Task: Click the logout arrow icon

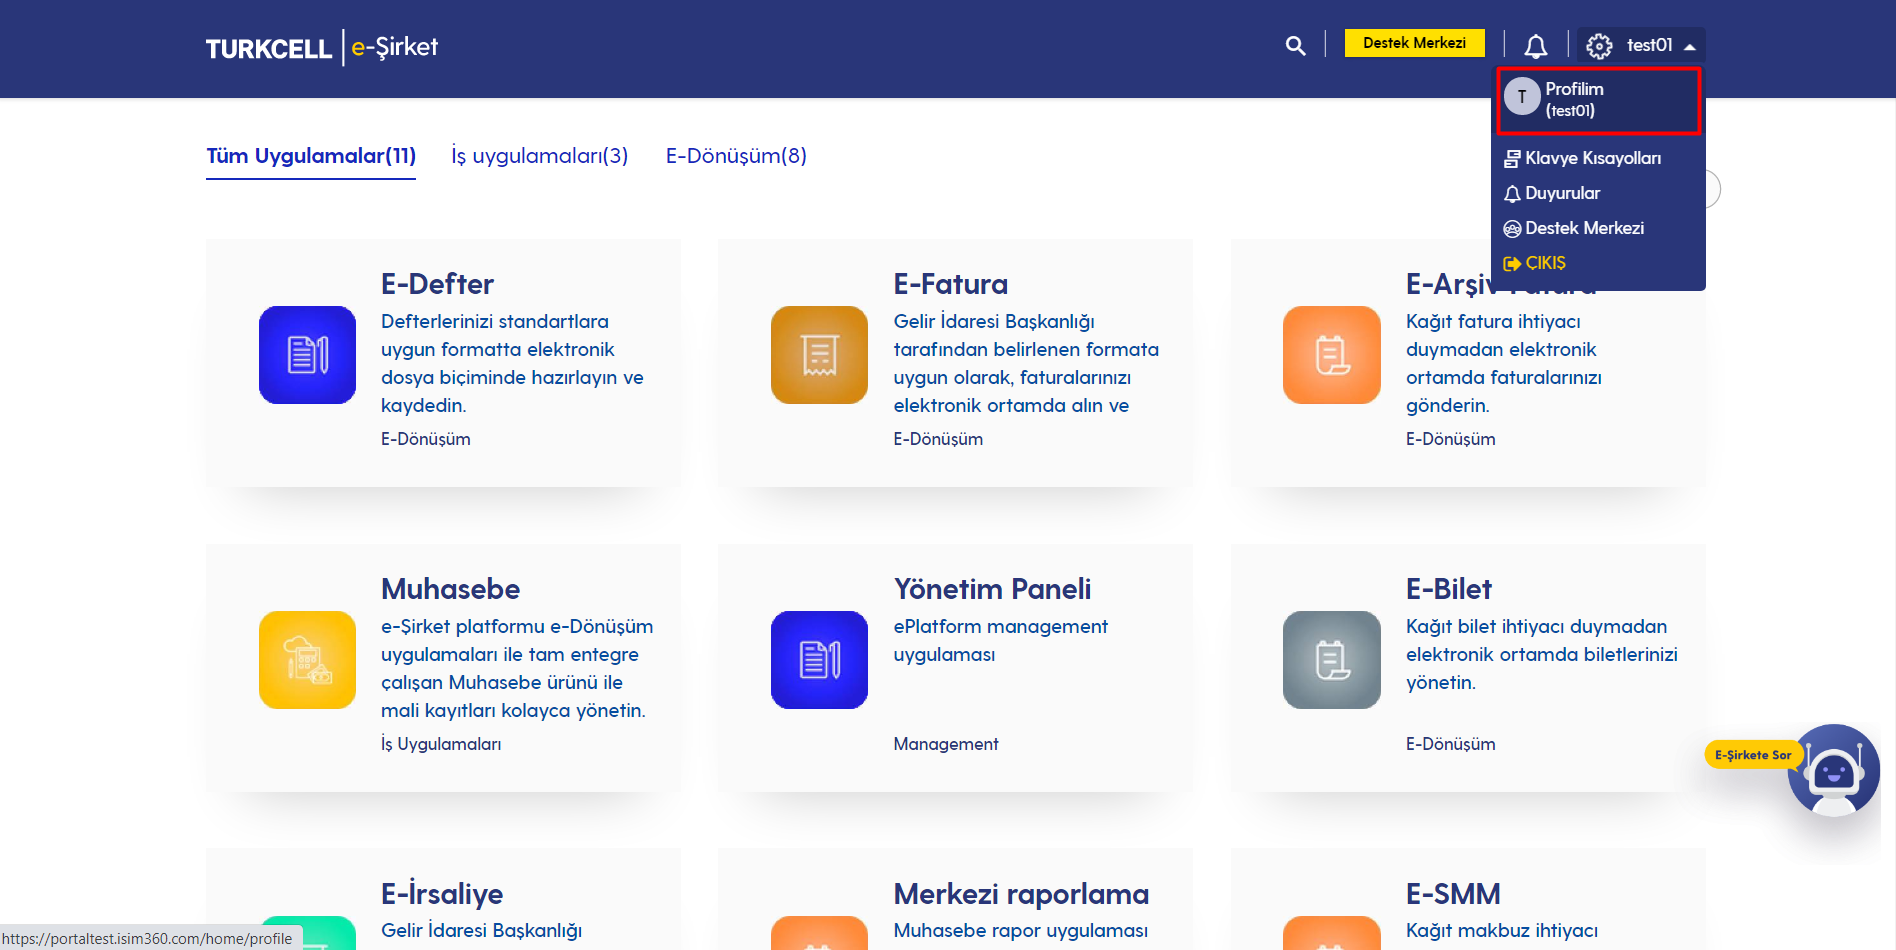Action: click(1512, 264)
